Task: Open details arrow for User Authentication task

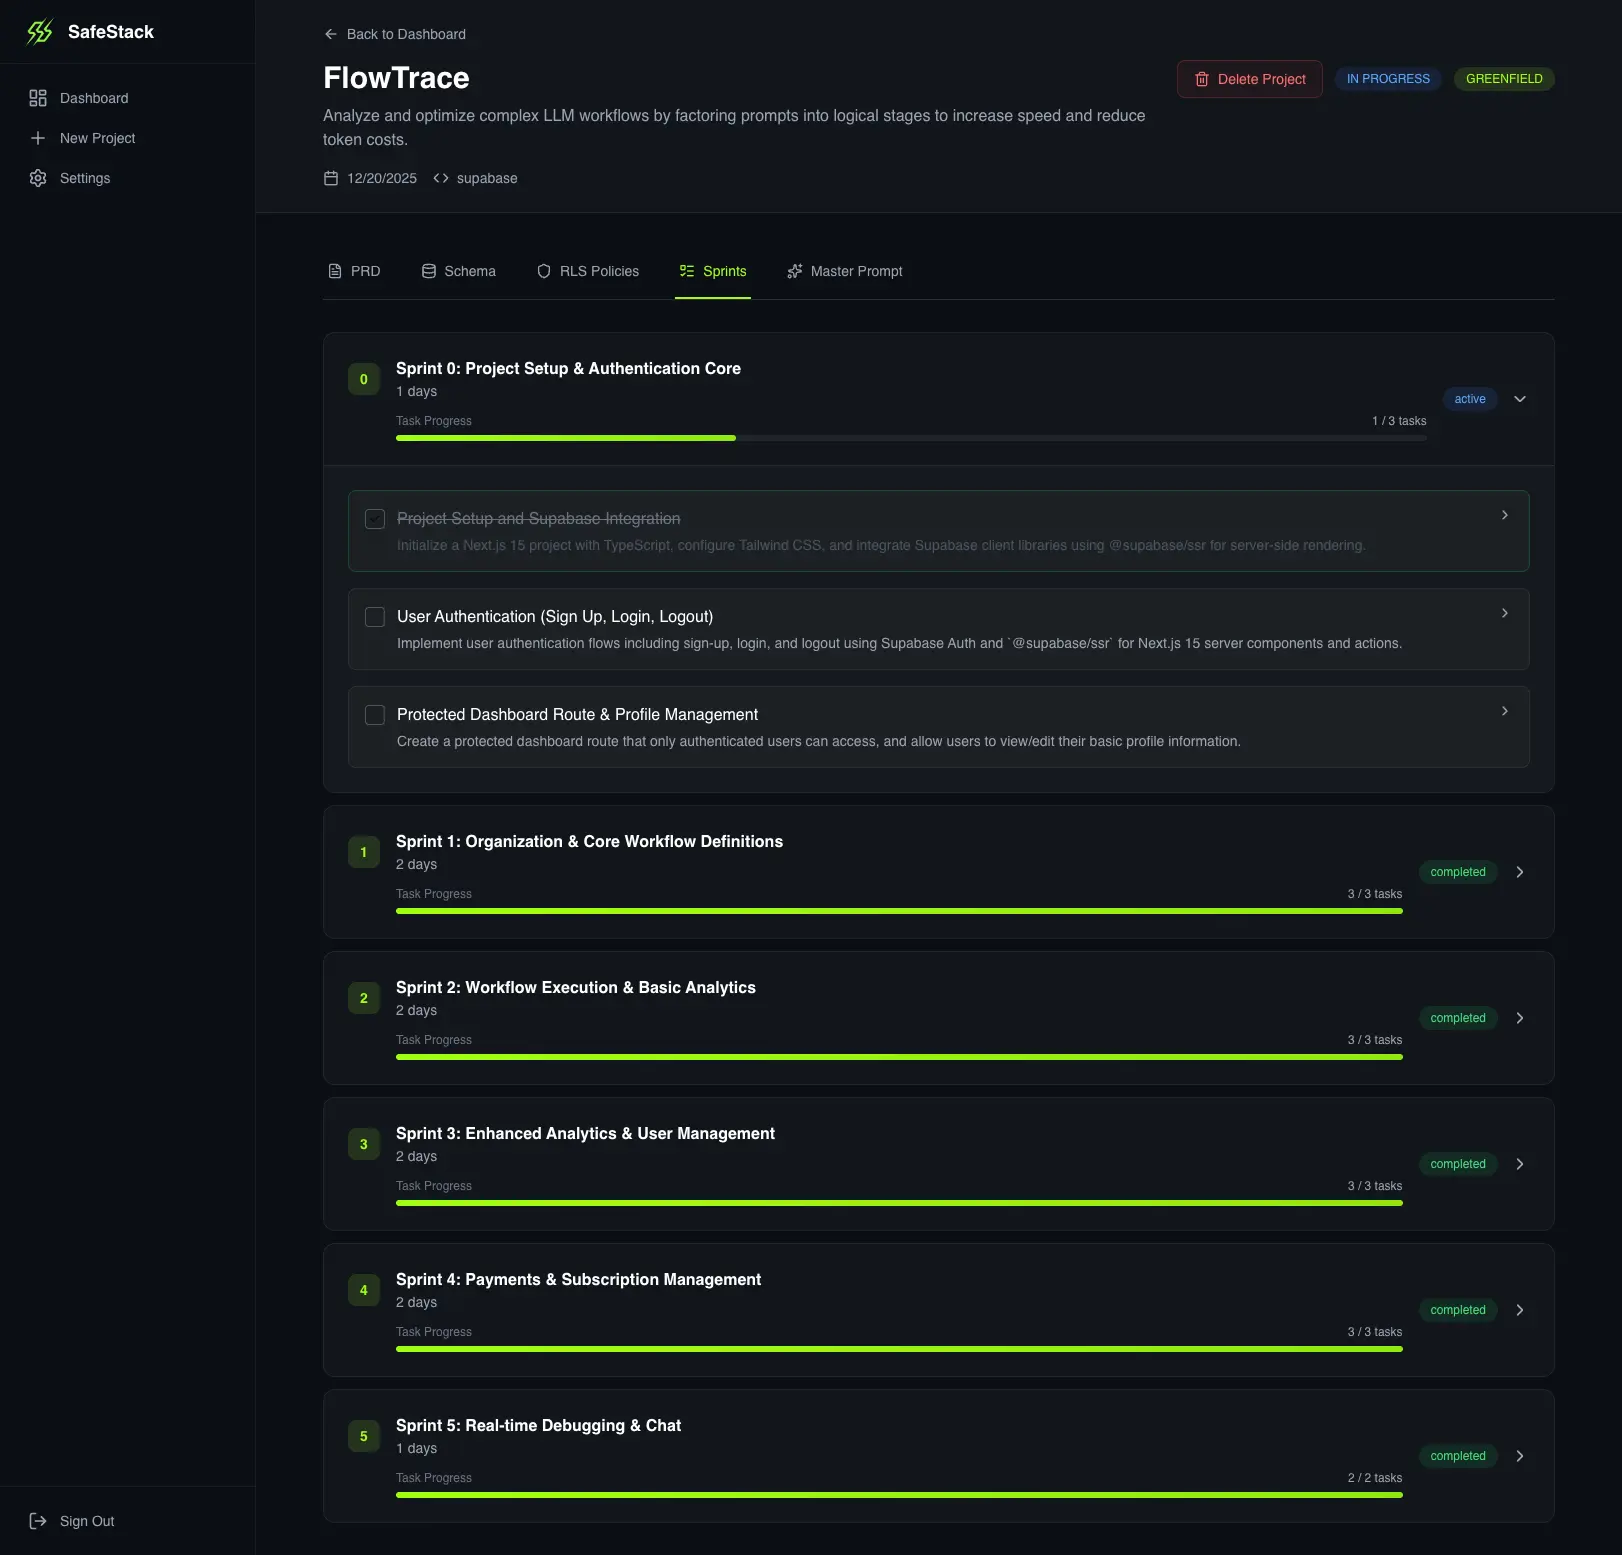Action: coord(1505,613)
